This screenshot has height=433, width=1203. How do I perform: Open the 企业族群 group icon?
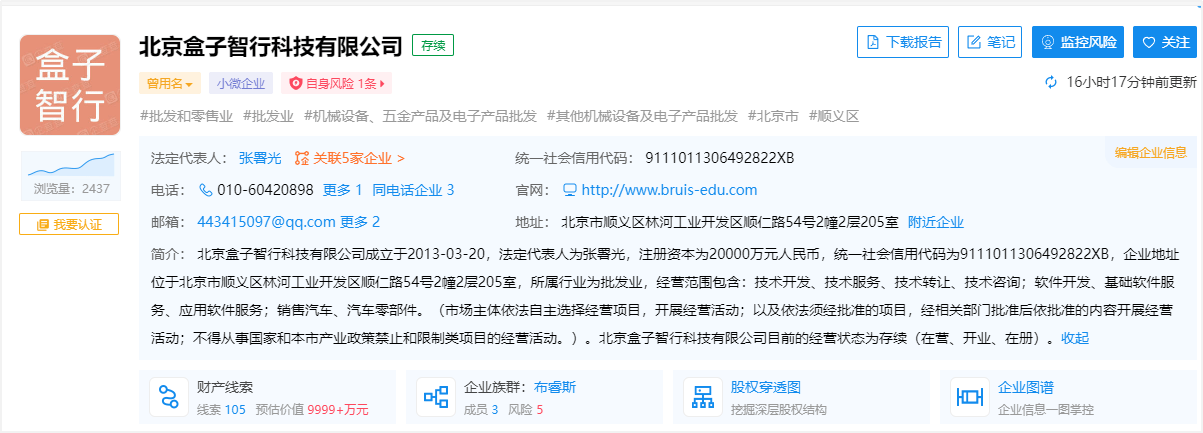point(436,397)
